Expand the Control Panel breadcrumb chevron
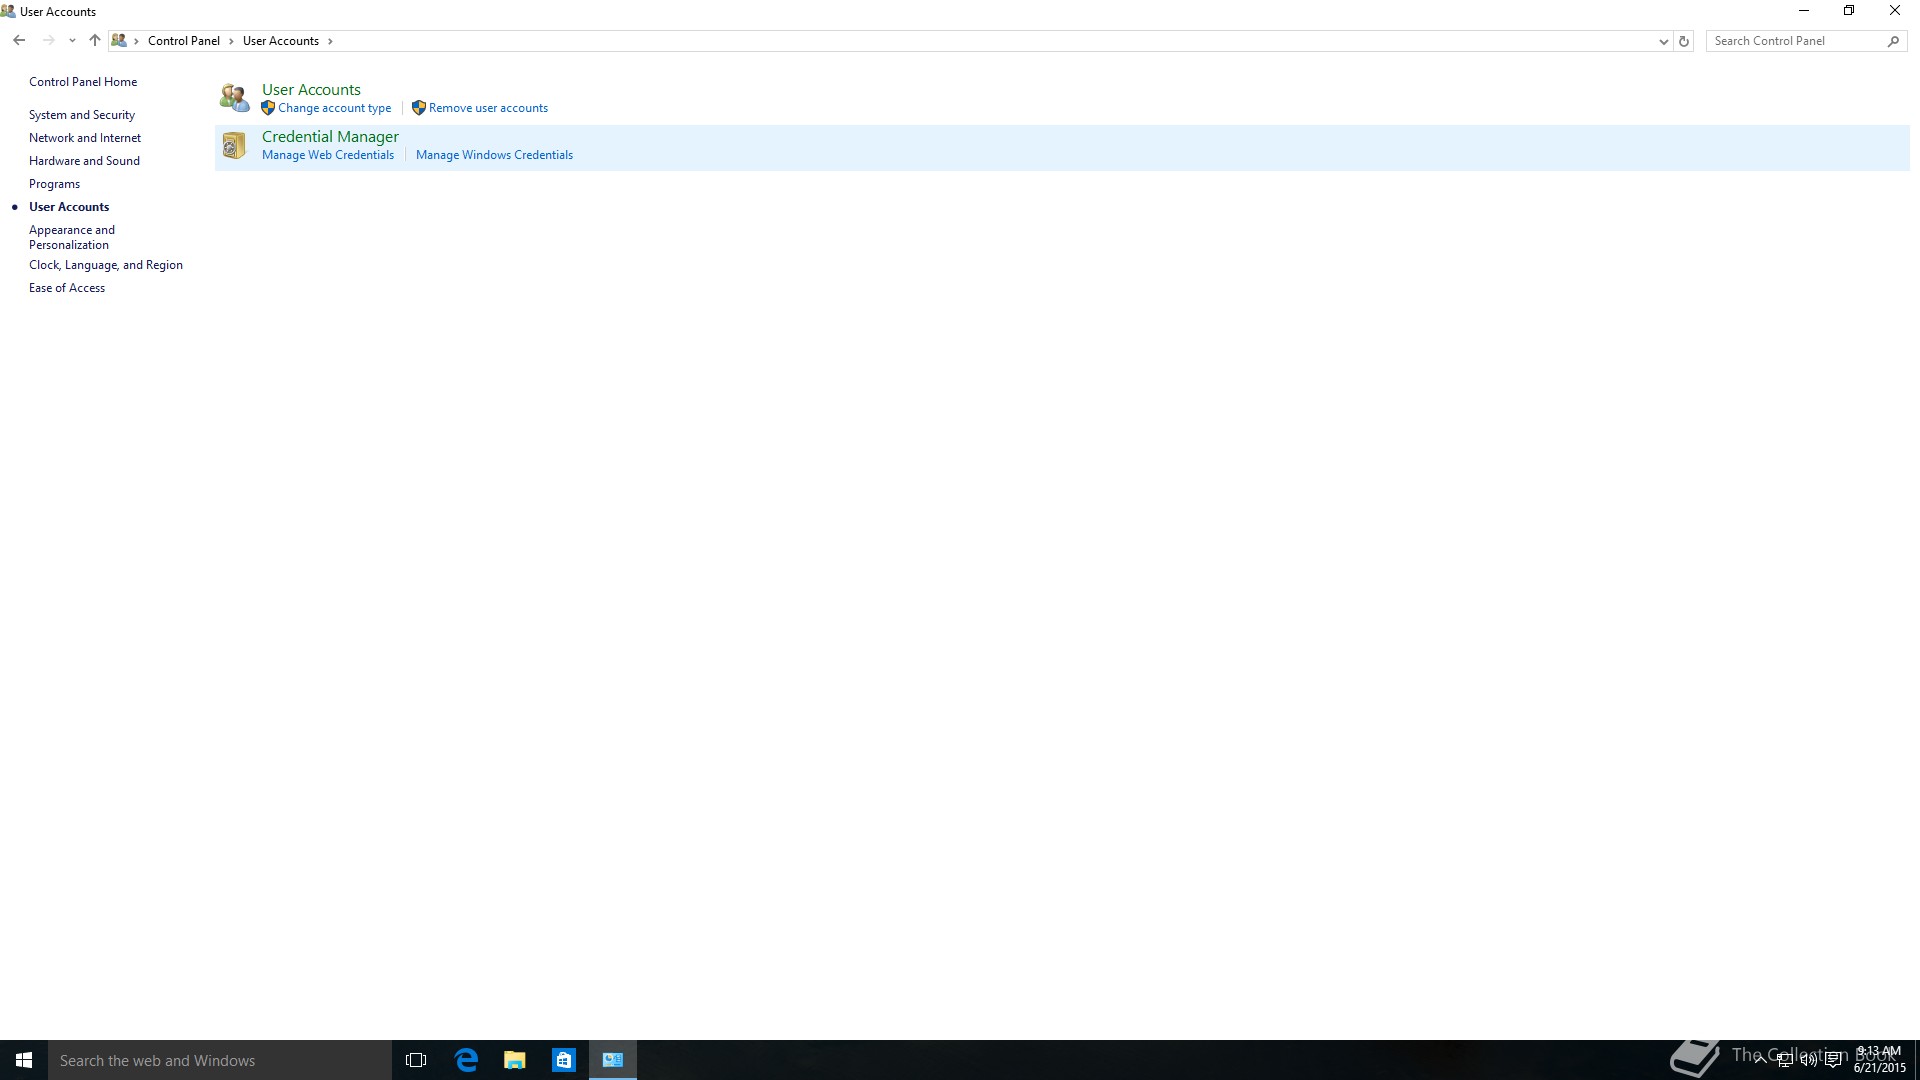The height and width of the screenshot is (1080, 1920). (231, 41)
